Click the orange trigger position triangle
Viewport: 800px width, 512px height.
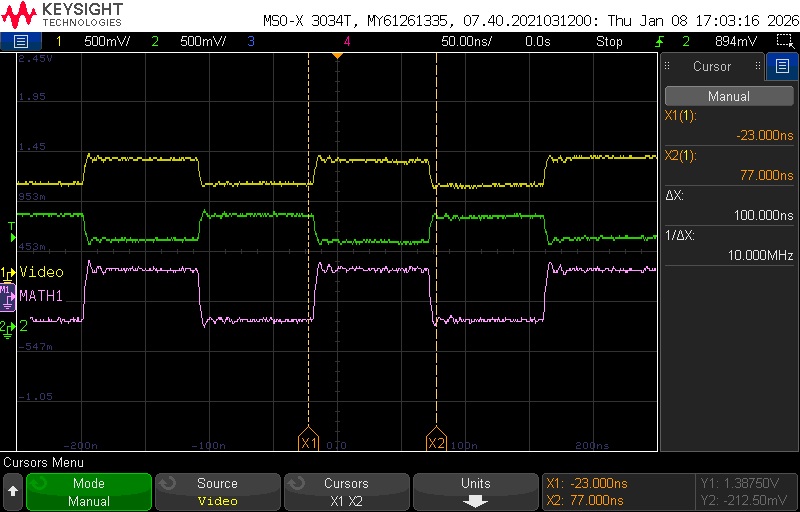coord(337,55)
